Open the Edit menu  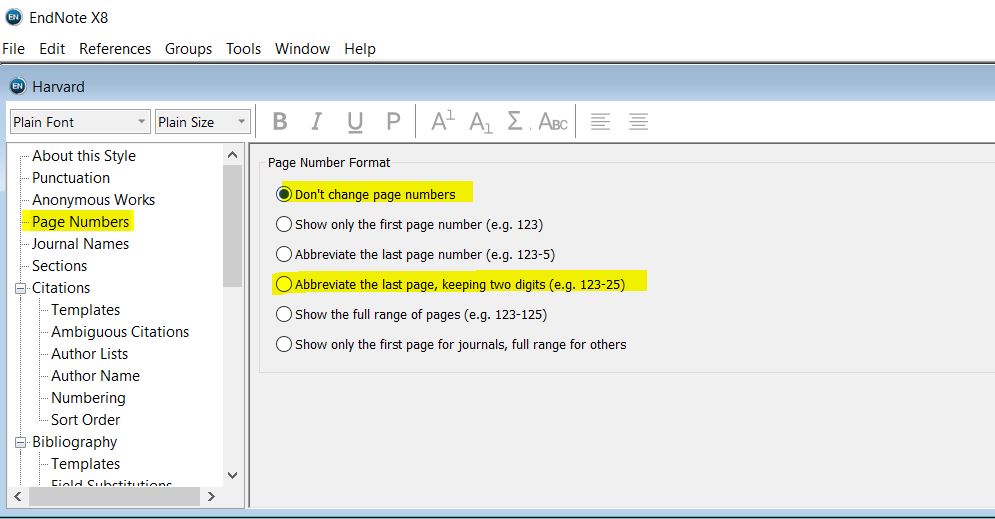pos(52,49)
